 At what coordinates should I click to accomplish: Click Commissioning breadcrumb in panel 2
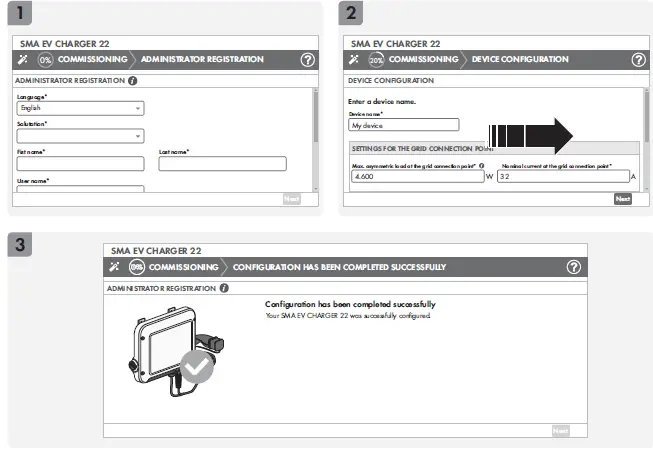click(x=424, y=59)
